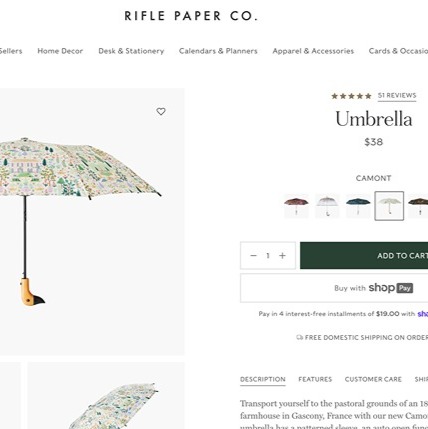
Task: Click the five-star rating icons
Action: click(351, 96)
